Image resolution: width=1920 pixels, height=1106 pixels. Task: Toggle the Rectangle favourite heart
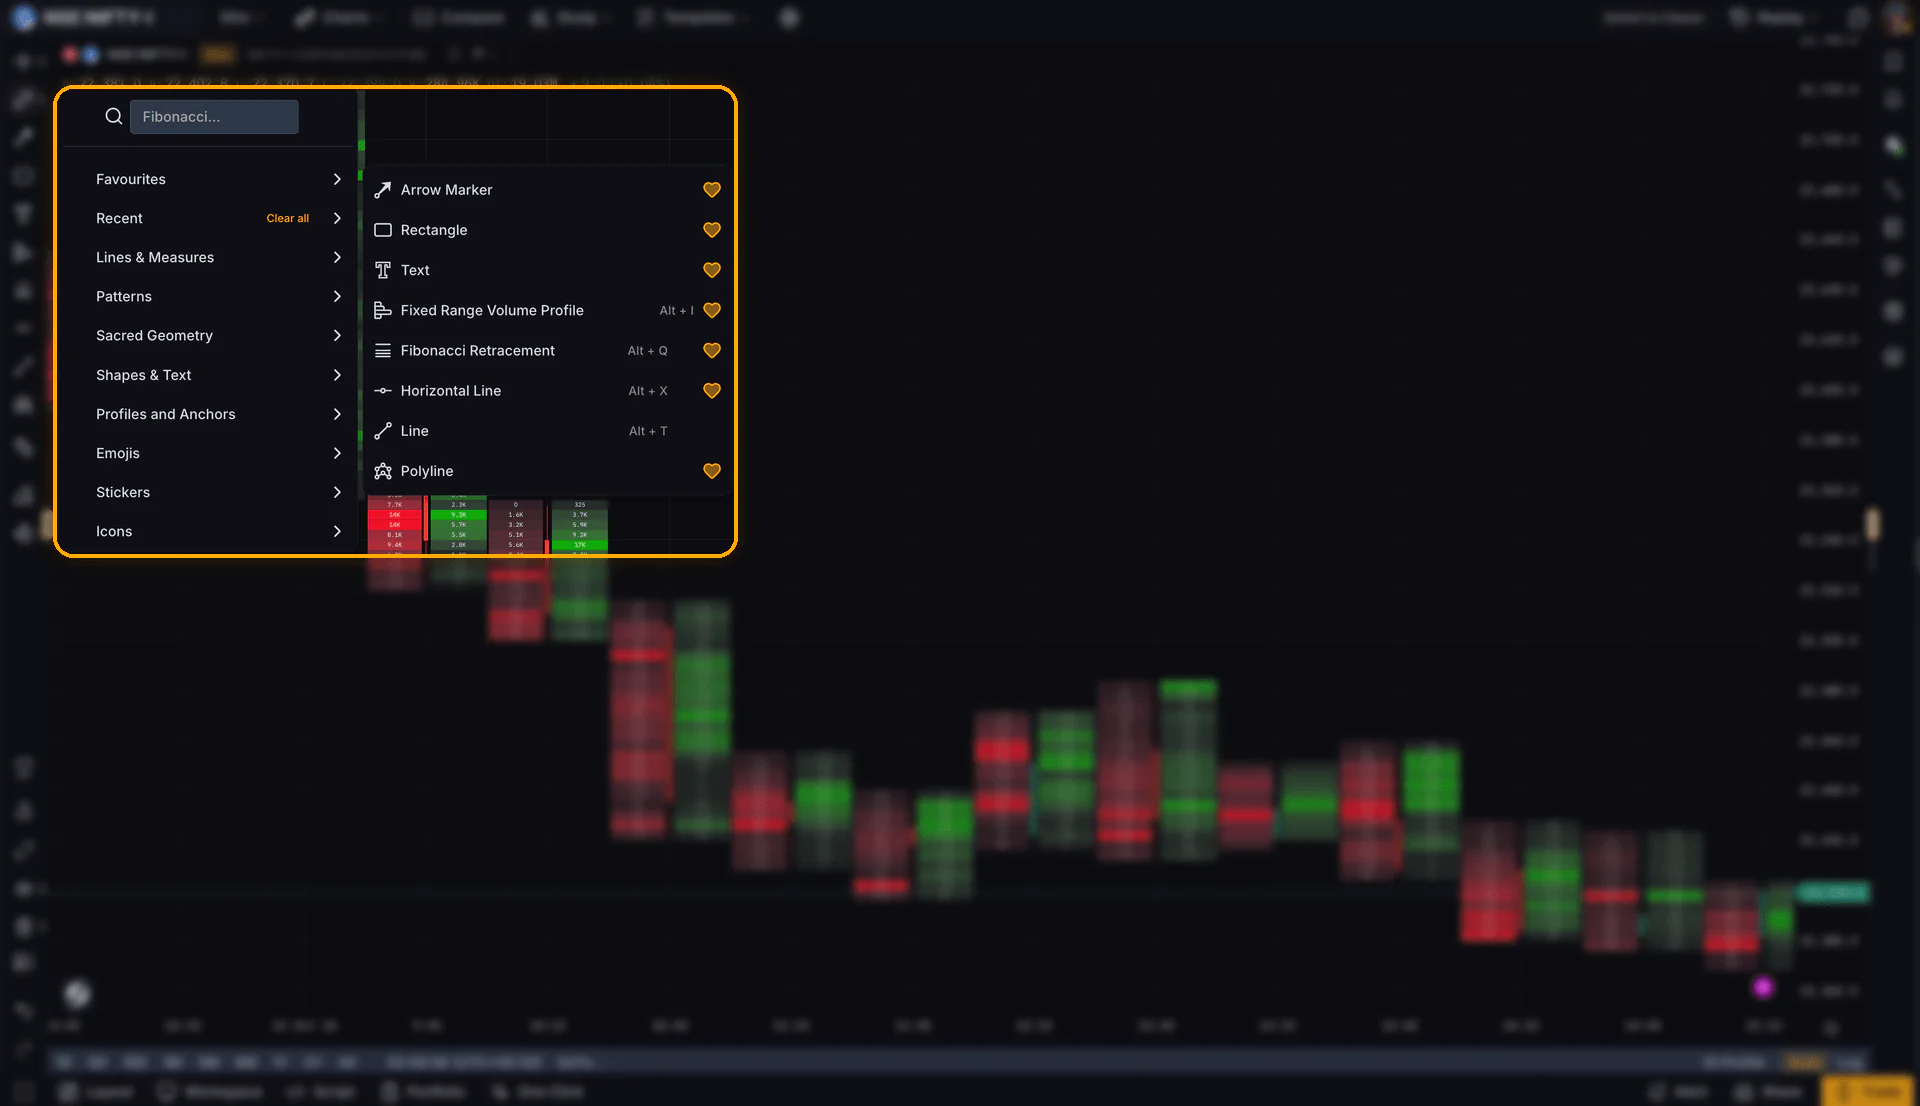click(712, 230)
